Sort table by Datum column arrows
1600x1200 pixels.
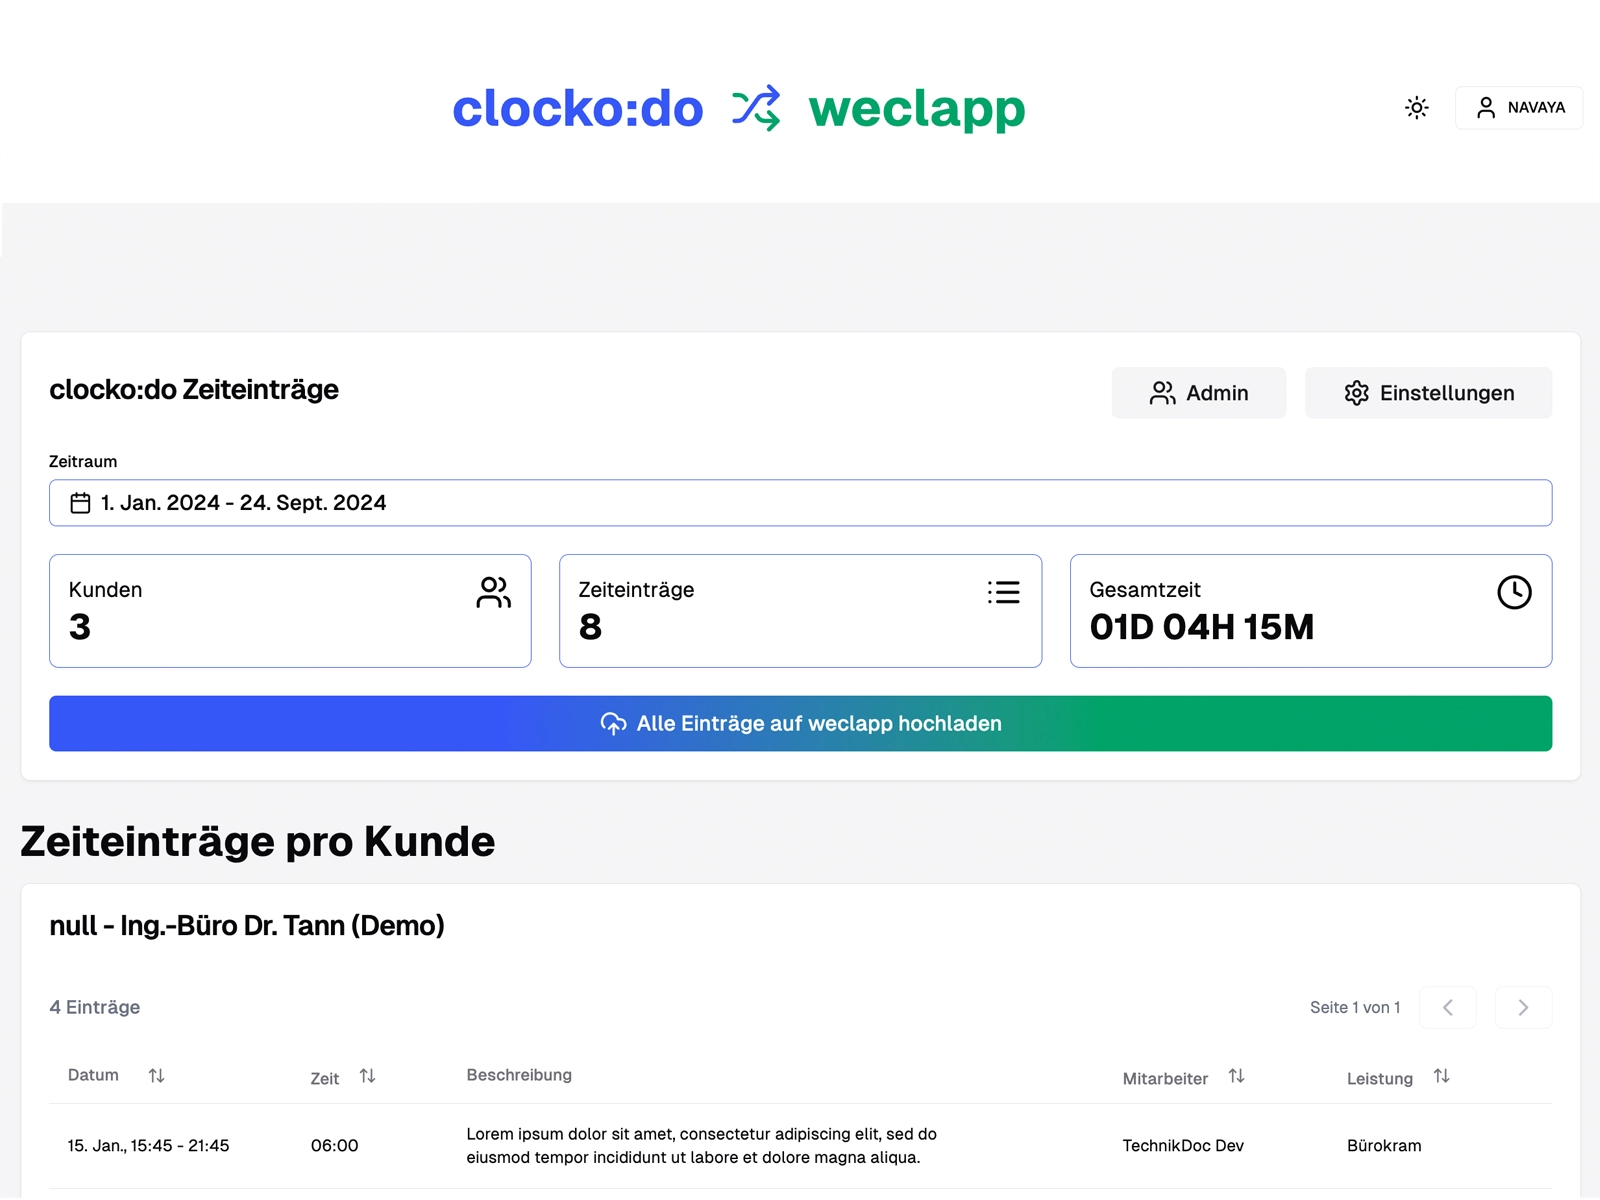coord(156,1075)
